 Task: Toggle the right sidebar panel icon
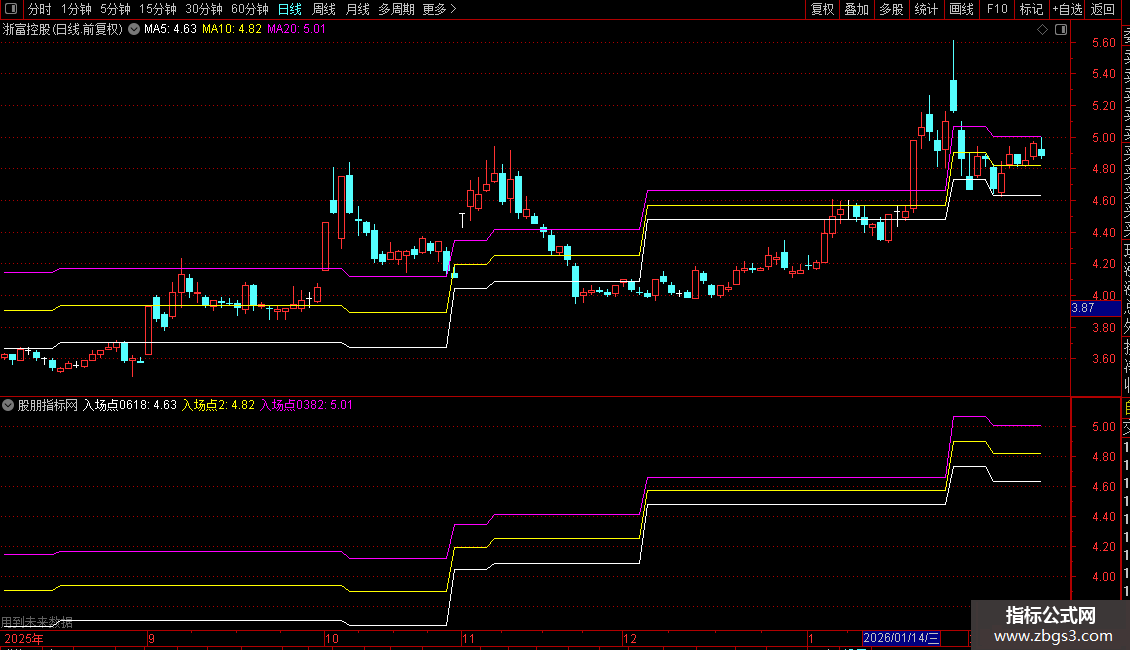click(x=1061, y=30)
